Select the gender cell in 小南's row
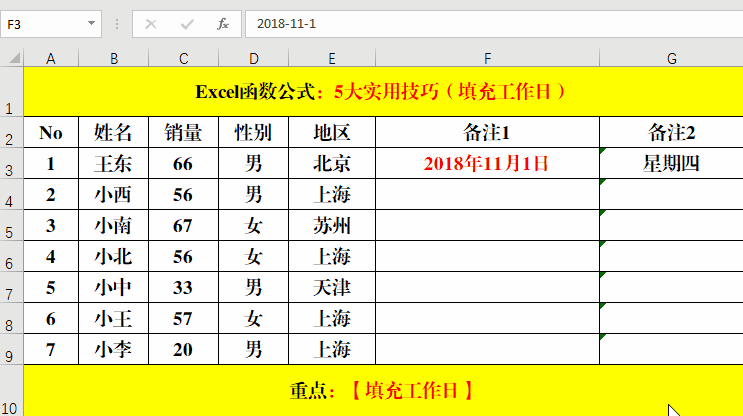 254,225
